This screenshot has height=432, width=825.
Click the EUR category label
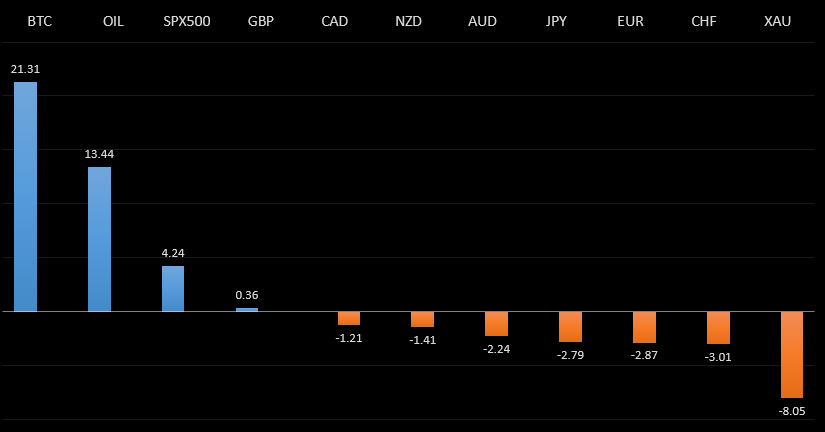(630, 21)
